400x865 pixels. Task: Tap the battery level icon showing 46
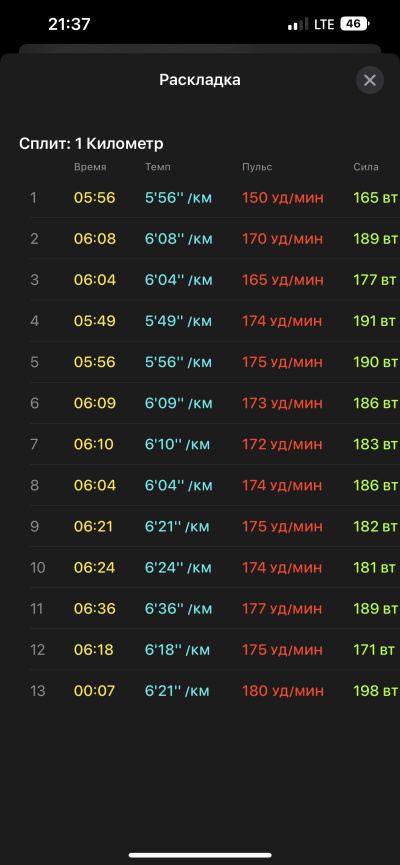[x=355, y=24]
